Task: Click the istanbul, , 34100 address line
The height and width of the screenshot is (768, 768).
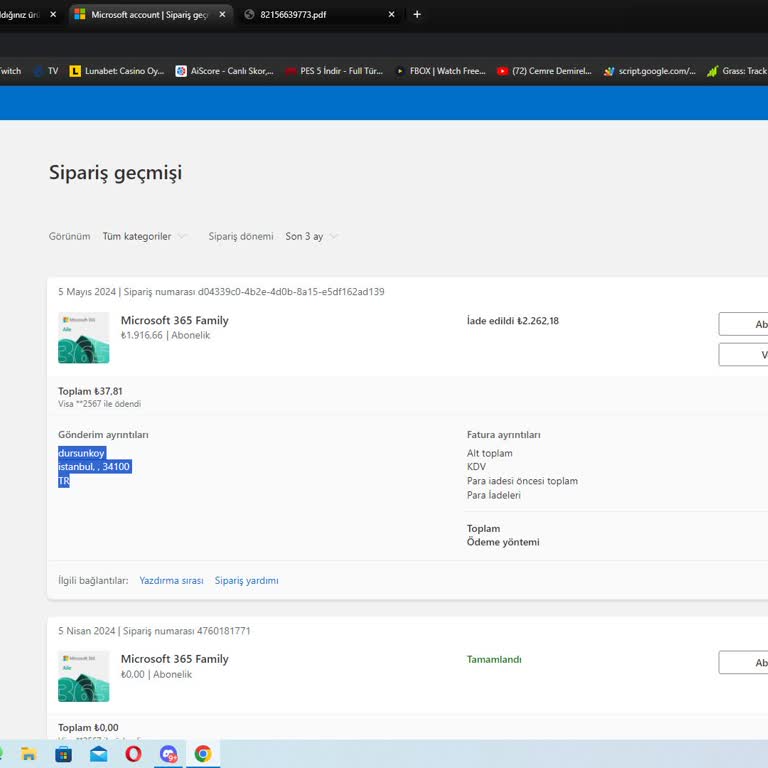Action: [94, 467]
